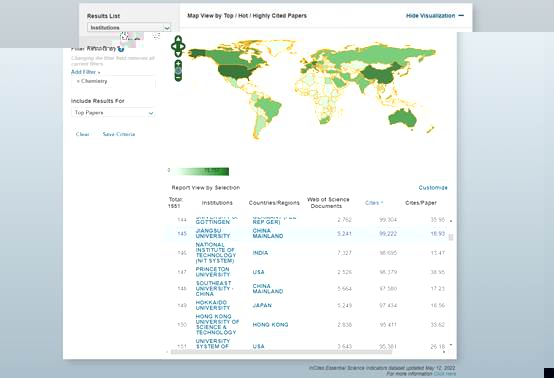Open Southeast University - China link
The height and width of the screenshot is (378, 554).
click(214, 289)
